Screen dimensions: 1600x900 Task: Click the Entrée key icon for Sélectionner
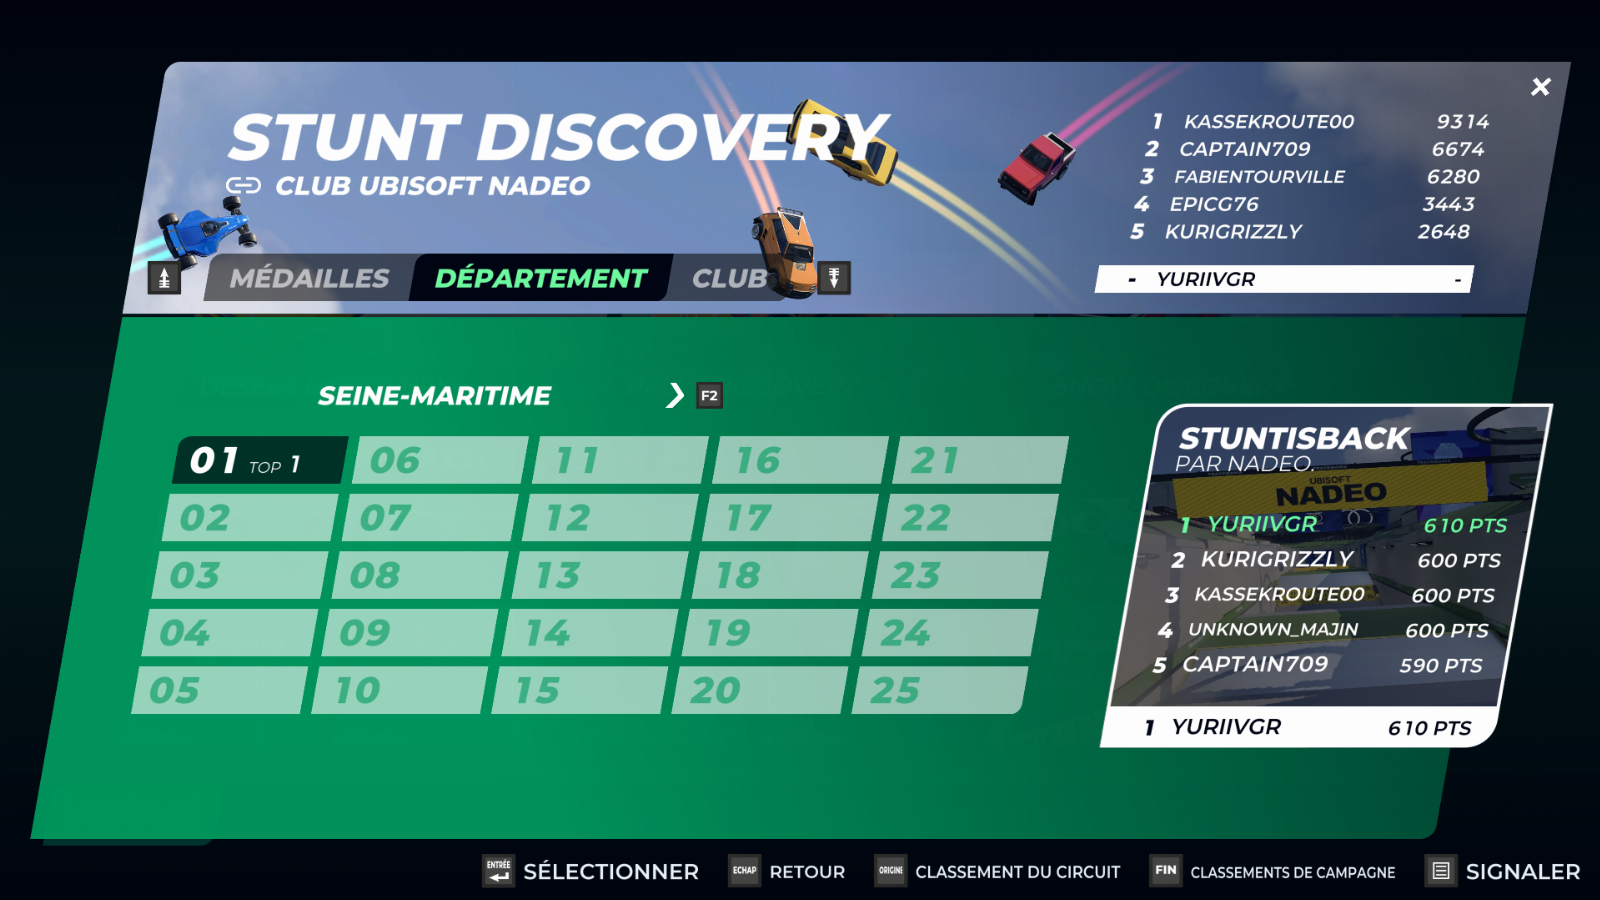coord(499,871)
